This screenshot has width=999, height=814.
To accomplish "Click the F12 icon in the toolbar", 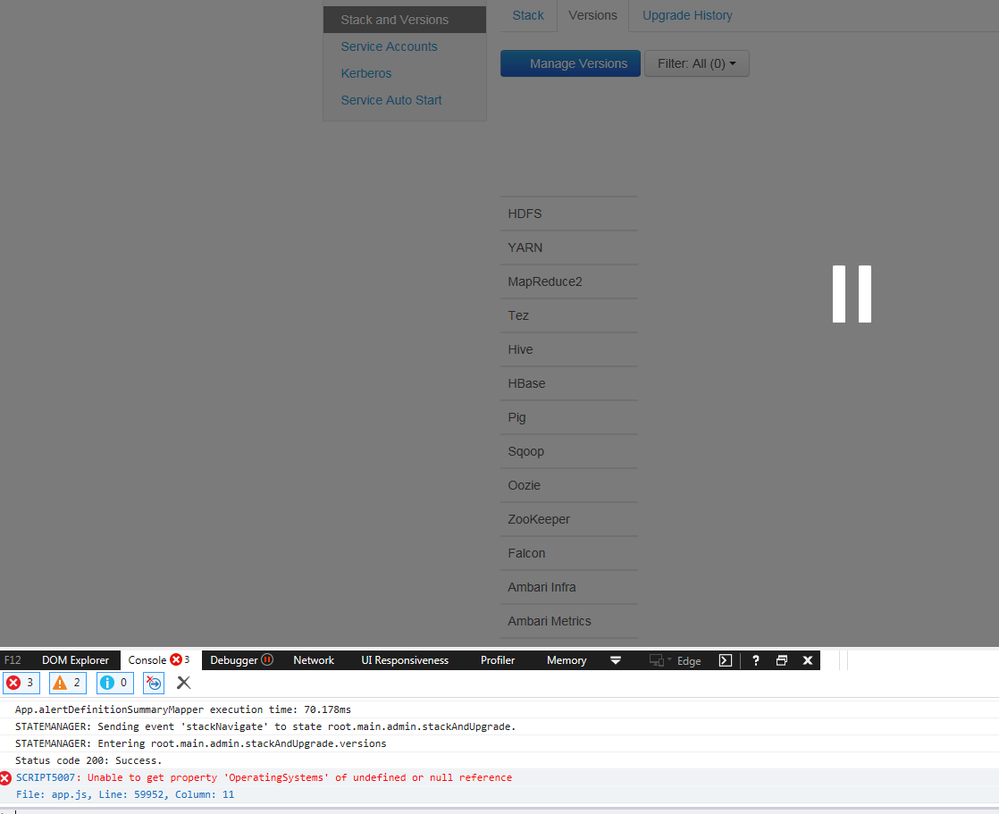I will click(13, 660).
